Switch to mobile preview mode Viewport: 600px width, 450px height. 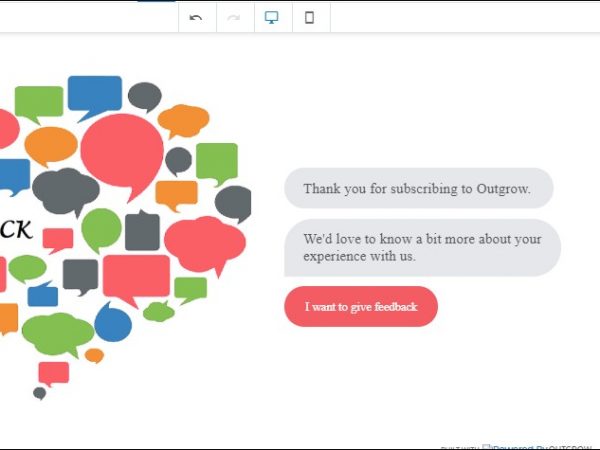[x=310, y=17]
